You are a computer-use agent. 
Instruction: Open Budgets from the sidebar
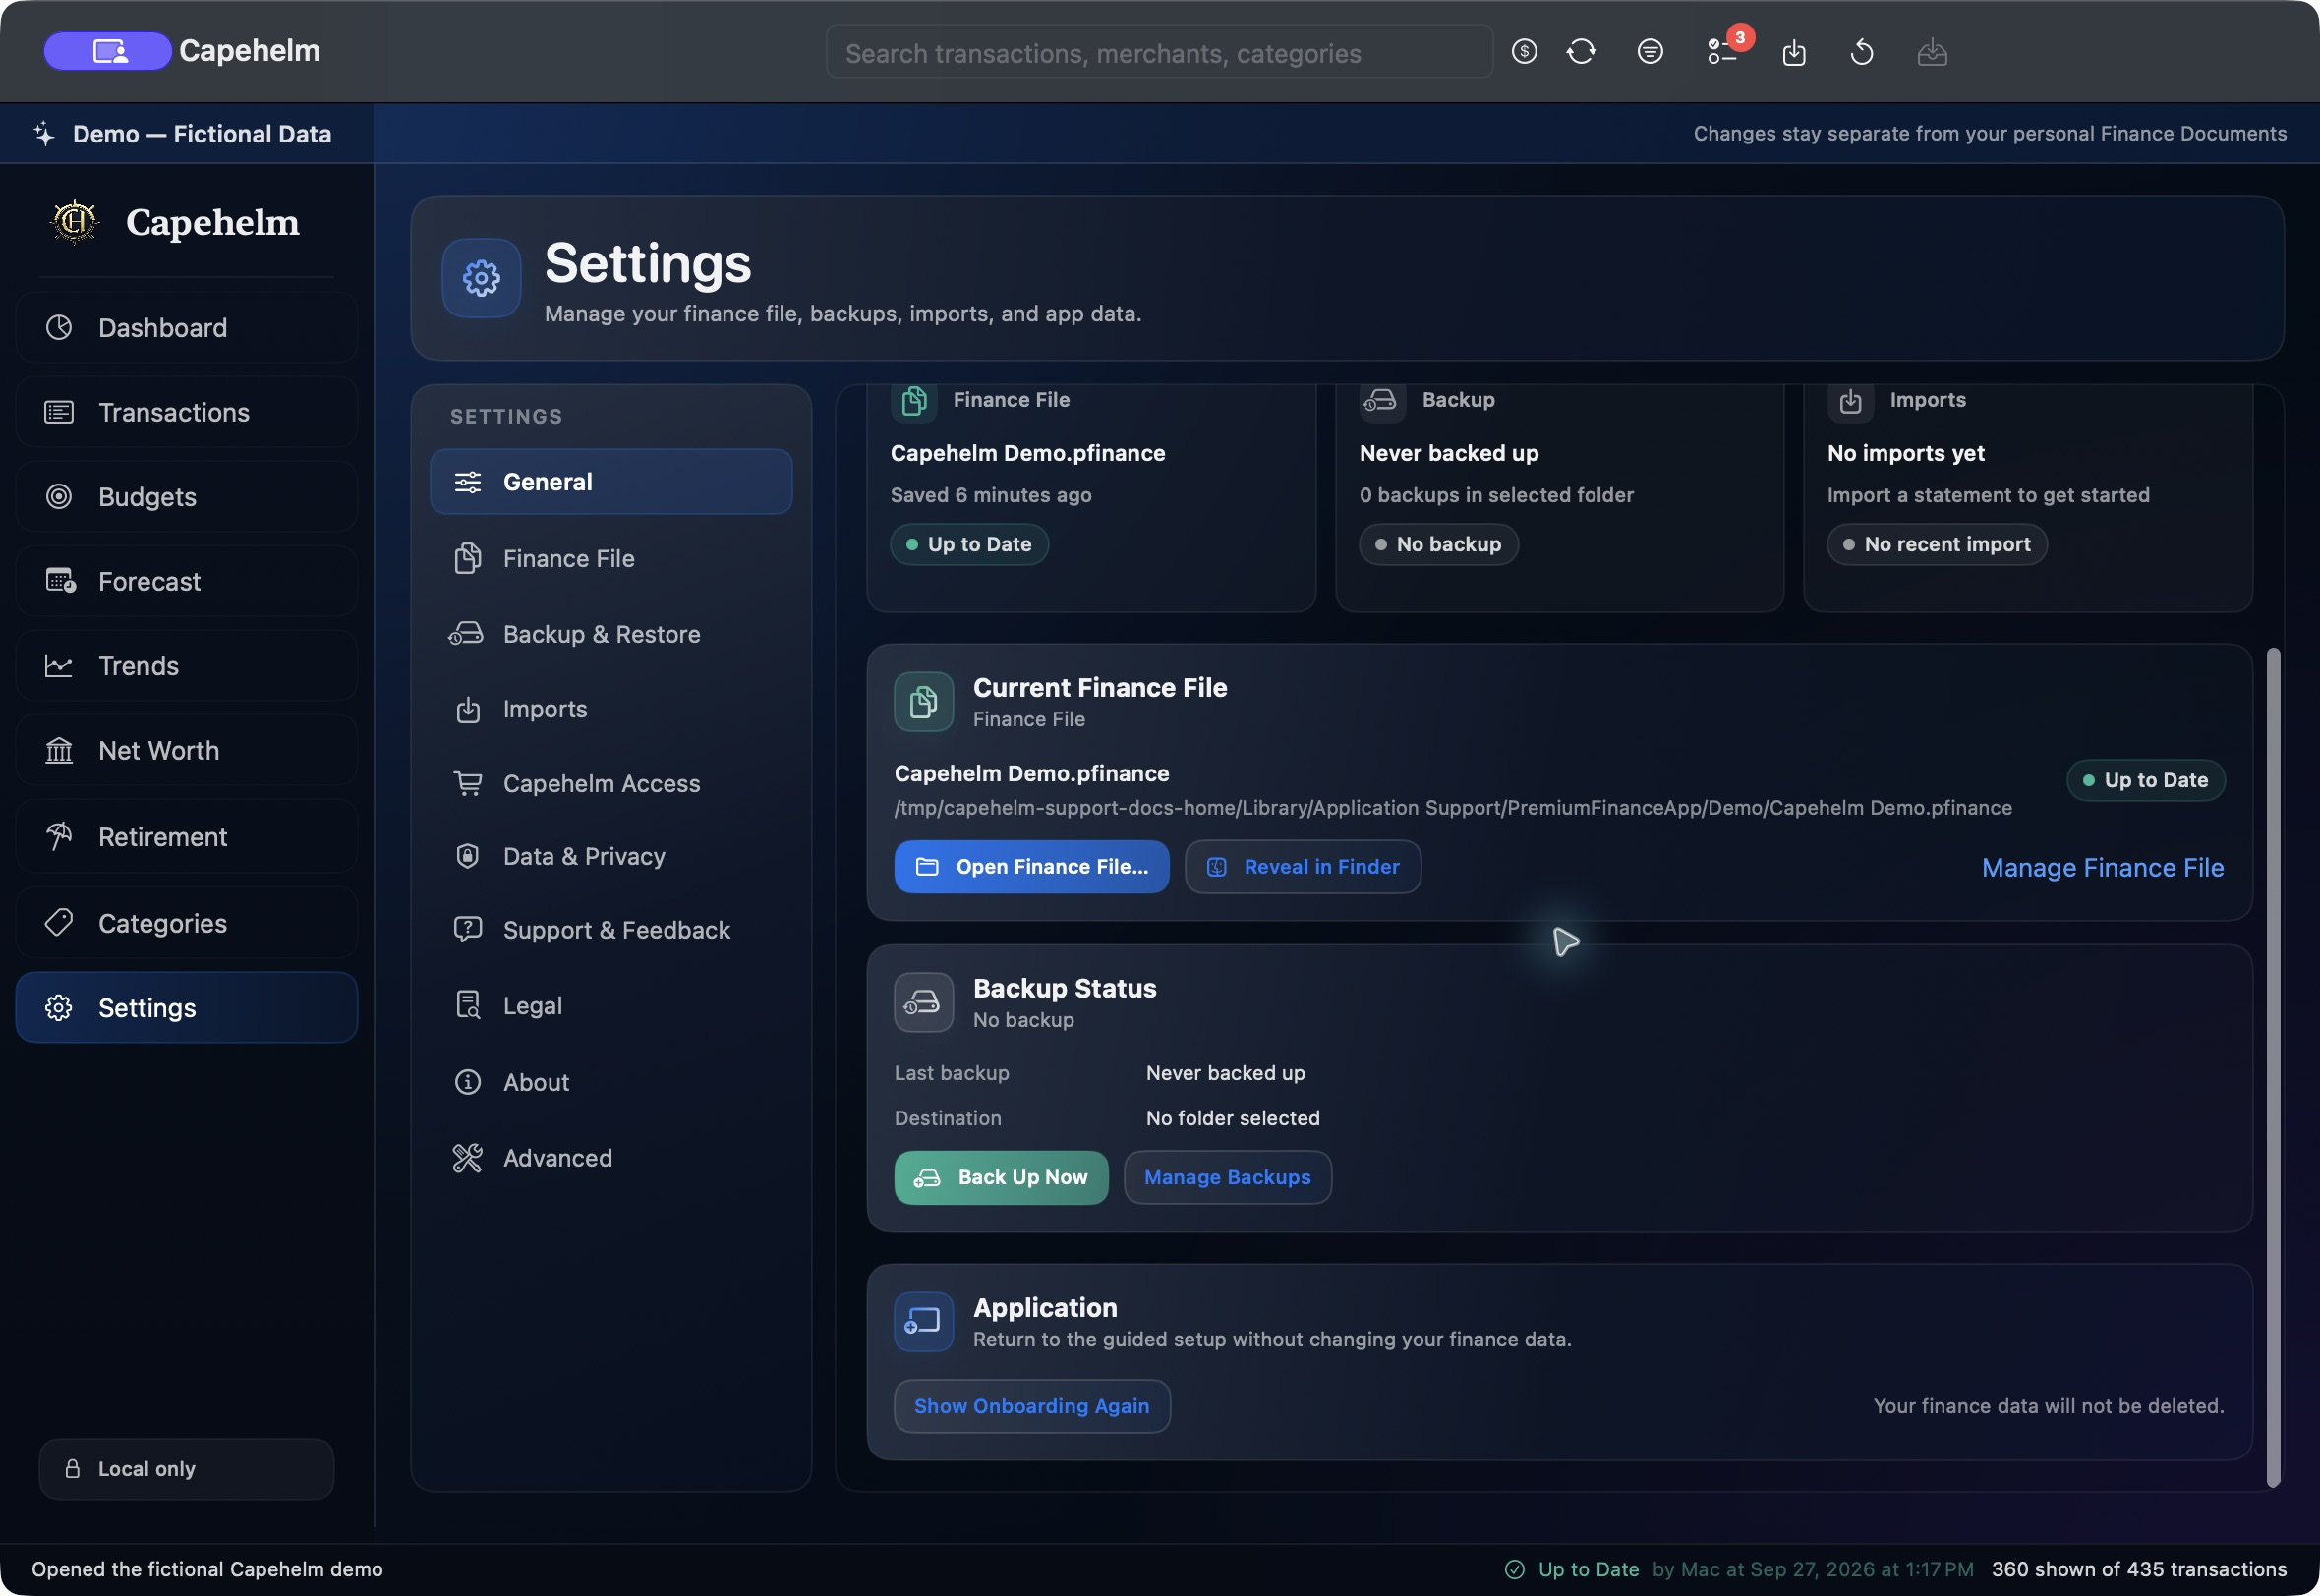click(187, 497)
